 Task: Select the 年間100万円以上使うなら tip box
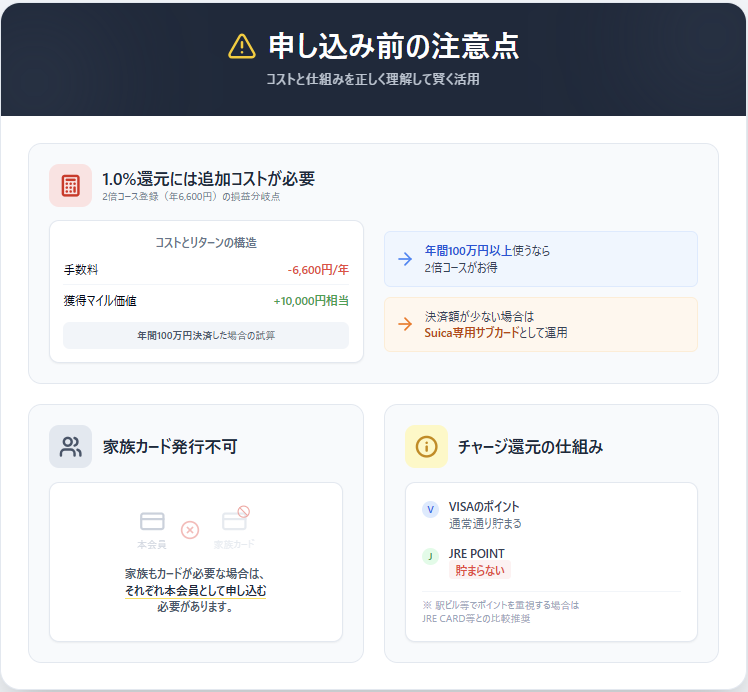540,259
